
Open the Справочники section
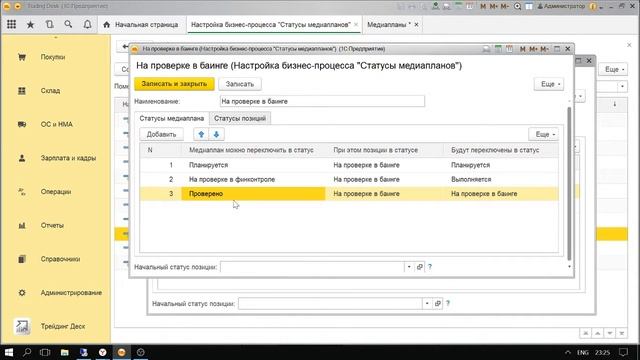point(60,259)
